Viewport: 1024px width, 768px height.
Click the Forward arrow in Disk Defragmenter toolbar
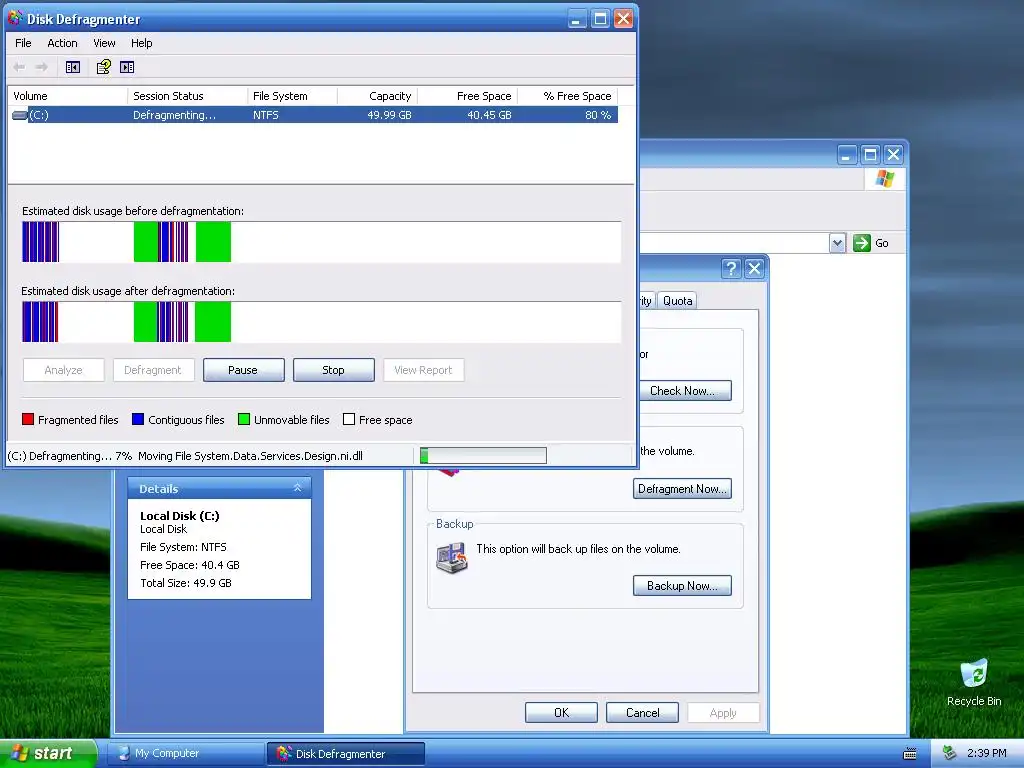[42, 67]
